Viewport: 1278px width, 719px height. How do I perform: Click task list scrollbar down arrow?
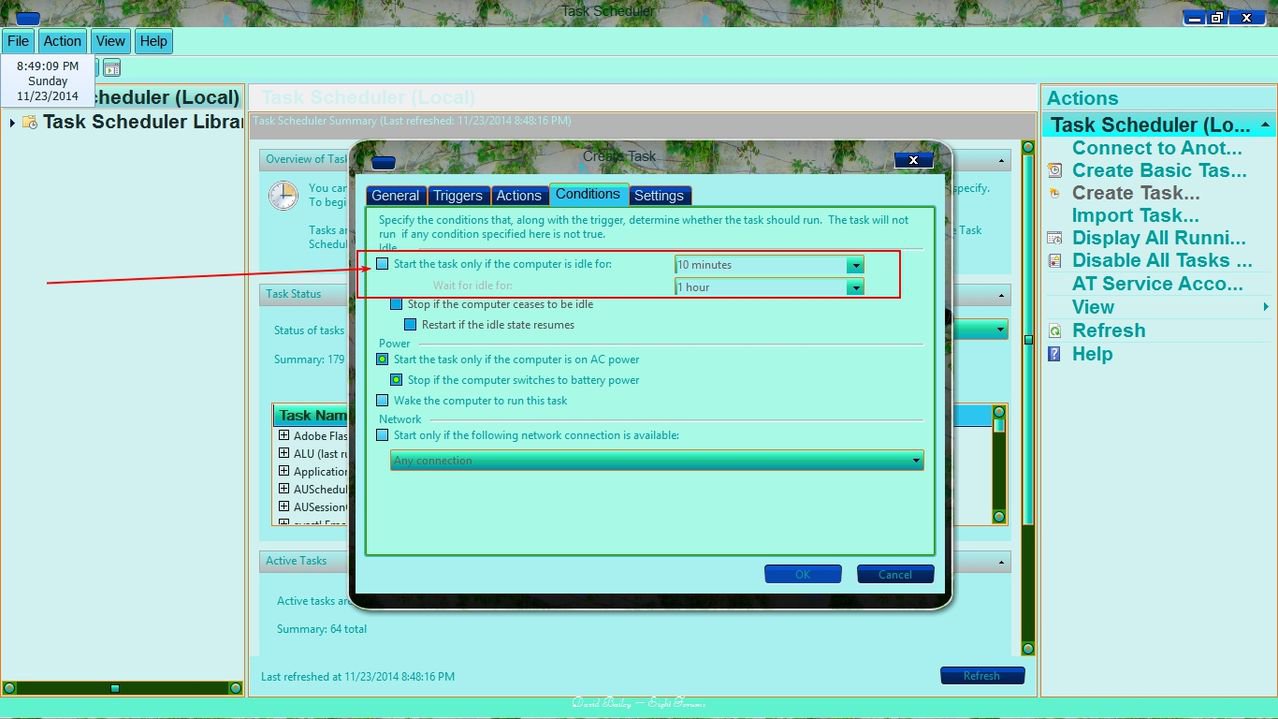click(x=998, y=517)
